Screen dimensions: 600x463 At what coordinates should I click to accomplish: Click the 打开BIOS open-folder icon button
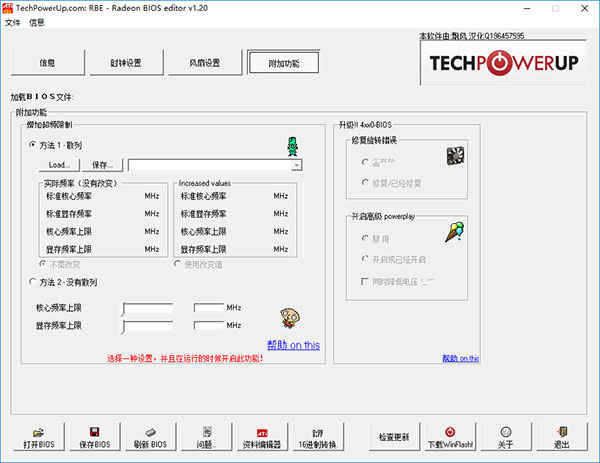[x=39, y=437]
